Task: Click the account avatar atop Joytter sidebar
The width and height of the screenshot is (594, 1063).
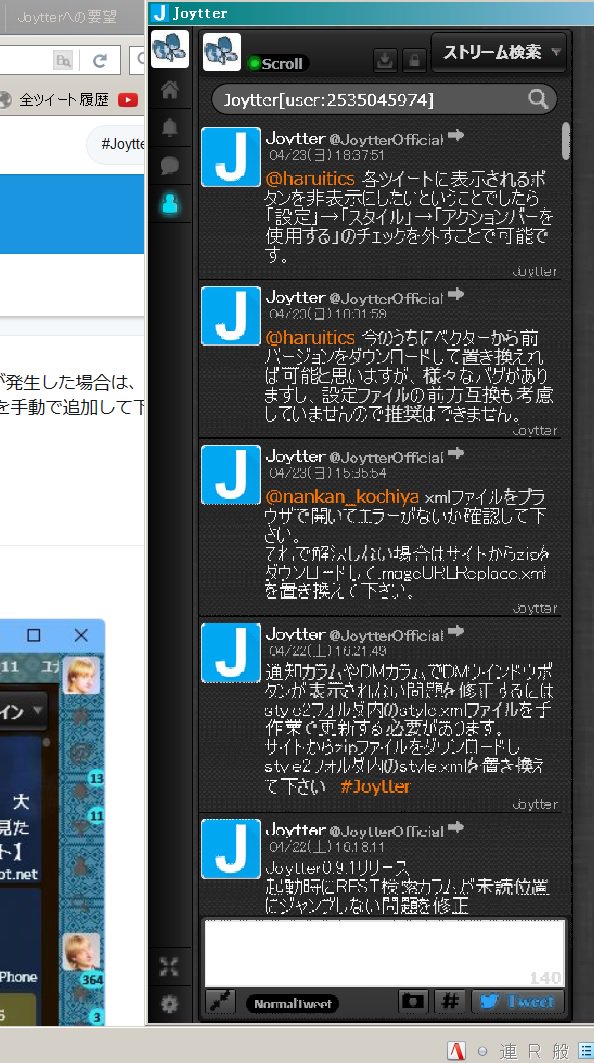Action: click(x=170, y=49)
